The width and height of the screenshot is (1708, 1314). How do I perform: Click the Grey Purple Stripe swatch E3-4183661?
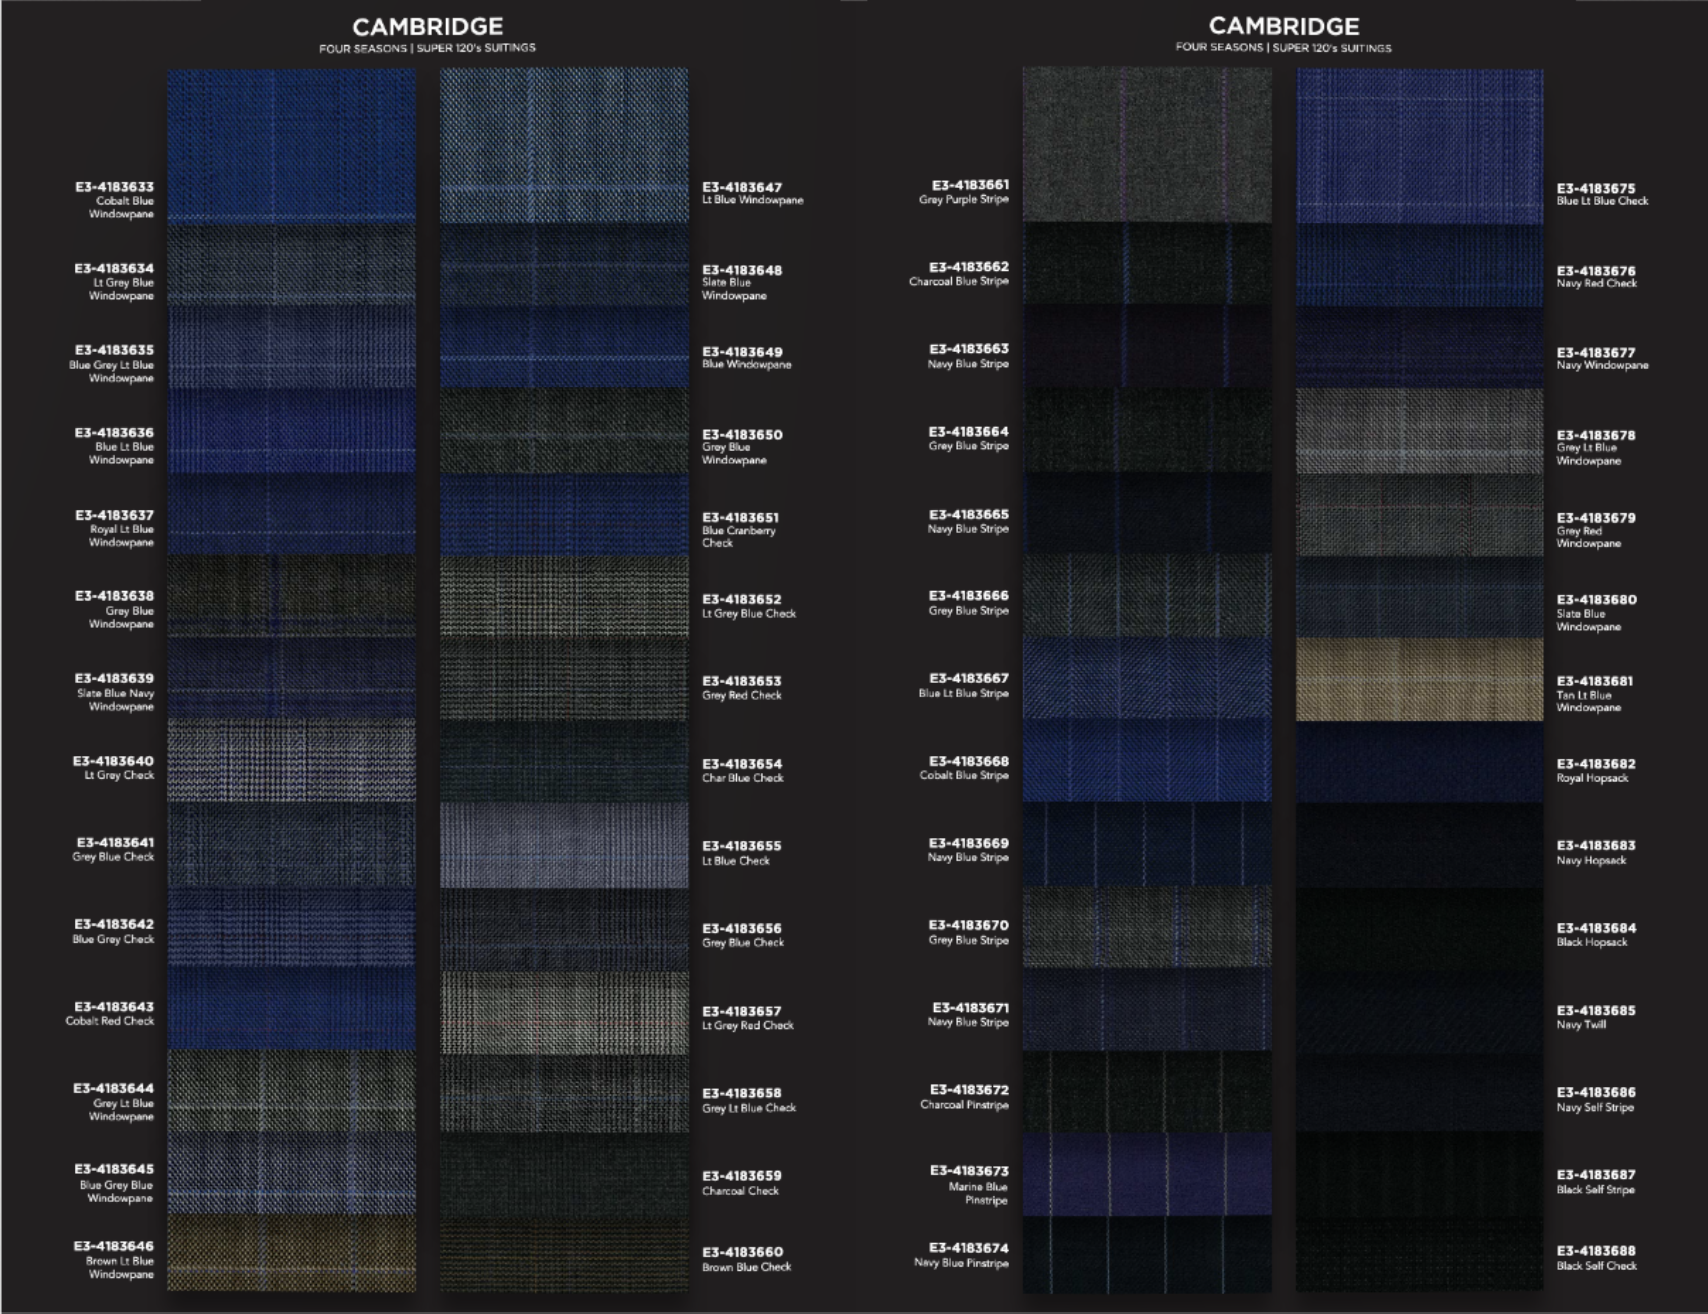click(x=1147, y=145)
